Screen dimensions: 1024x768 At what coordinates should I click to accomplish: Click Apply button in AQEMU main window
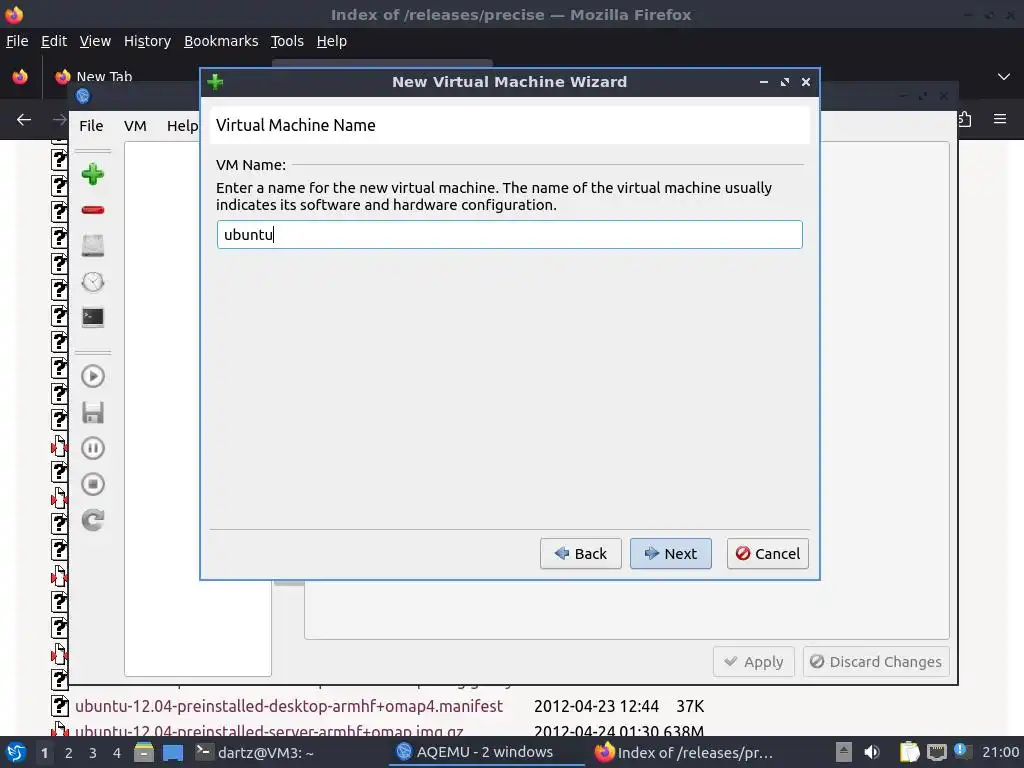754,662
